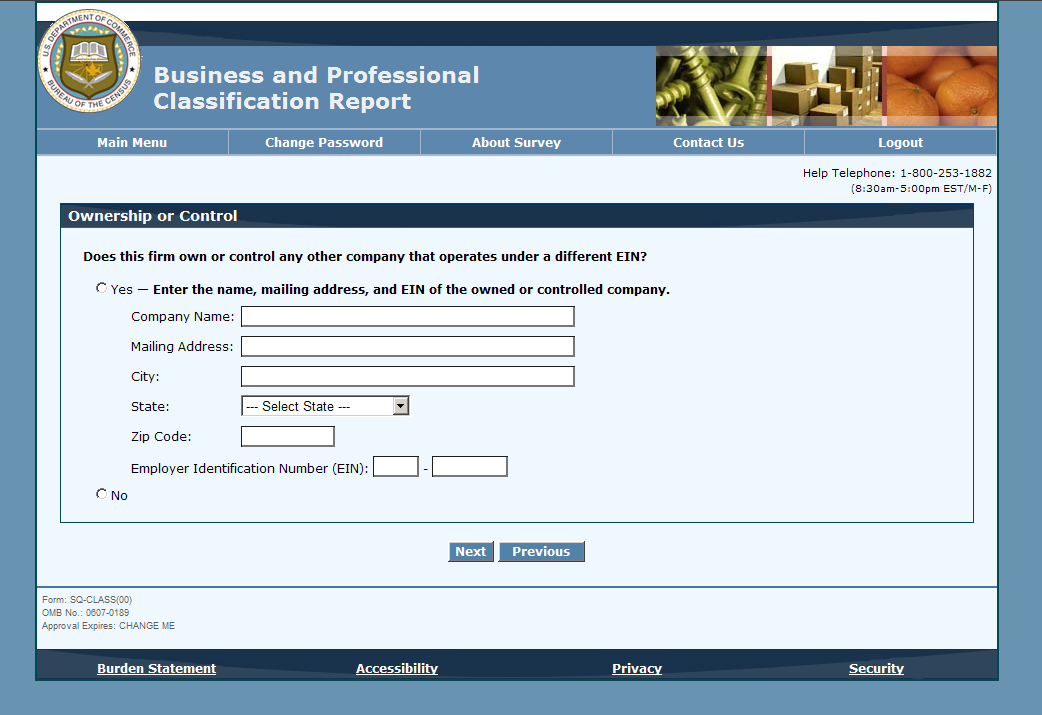Click the Next button
The image size is (1042, 715).
point(470,552)
